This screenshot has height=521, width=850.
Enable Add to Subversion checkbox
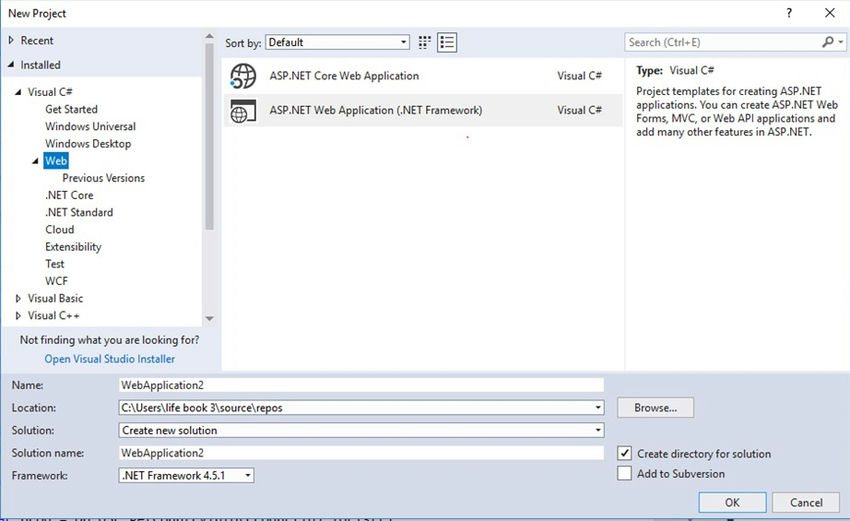[624, 473]
